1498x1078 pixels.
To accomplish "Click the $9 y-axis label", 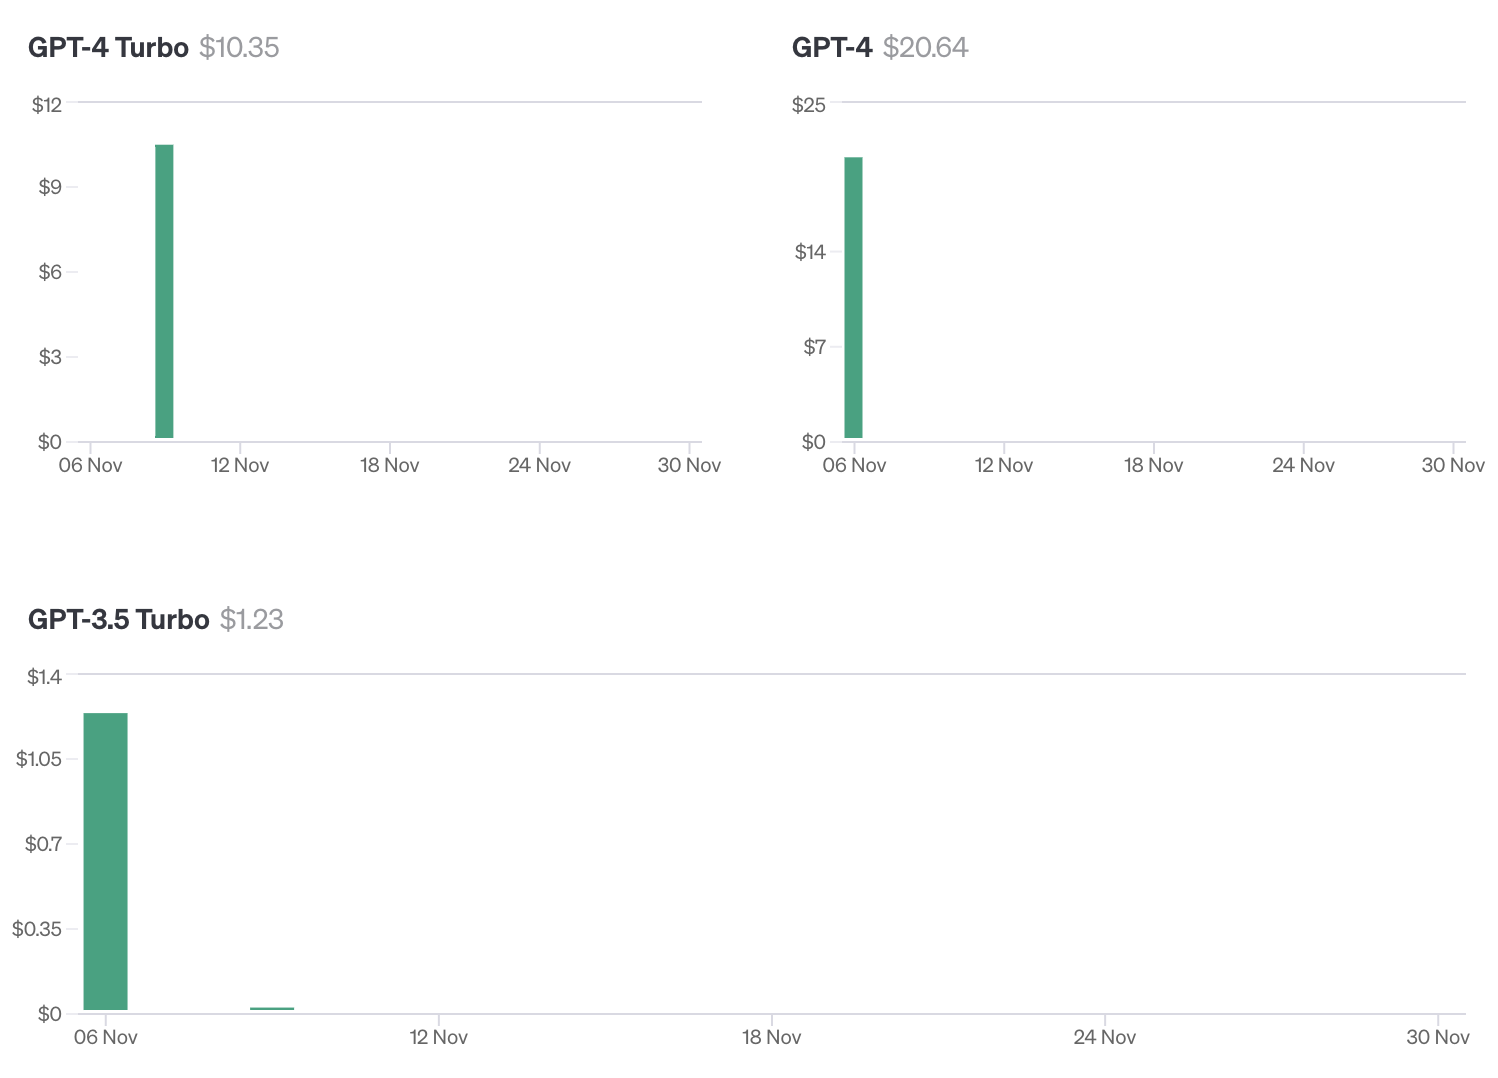I will click(50, 187).
